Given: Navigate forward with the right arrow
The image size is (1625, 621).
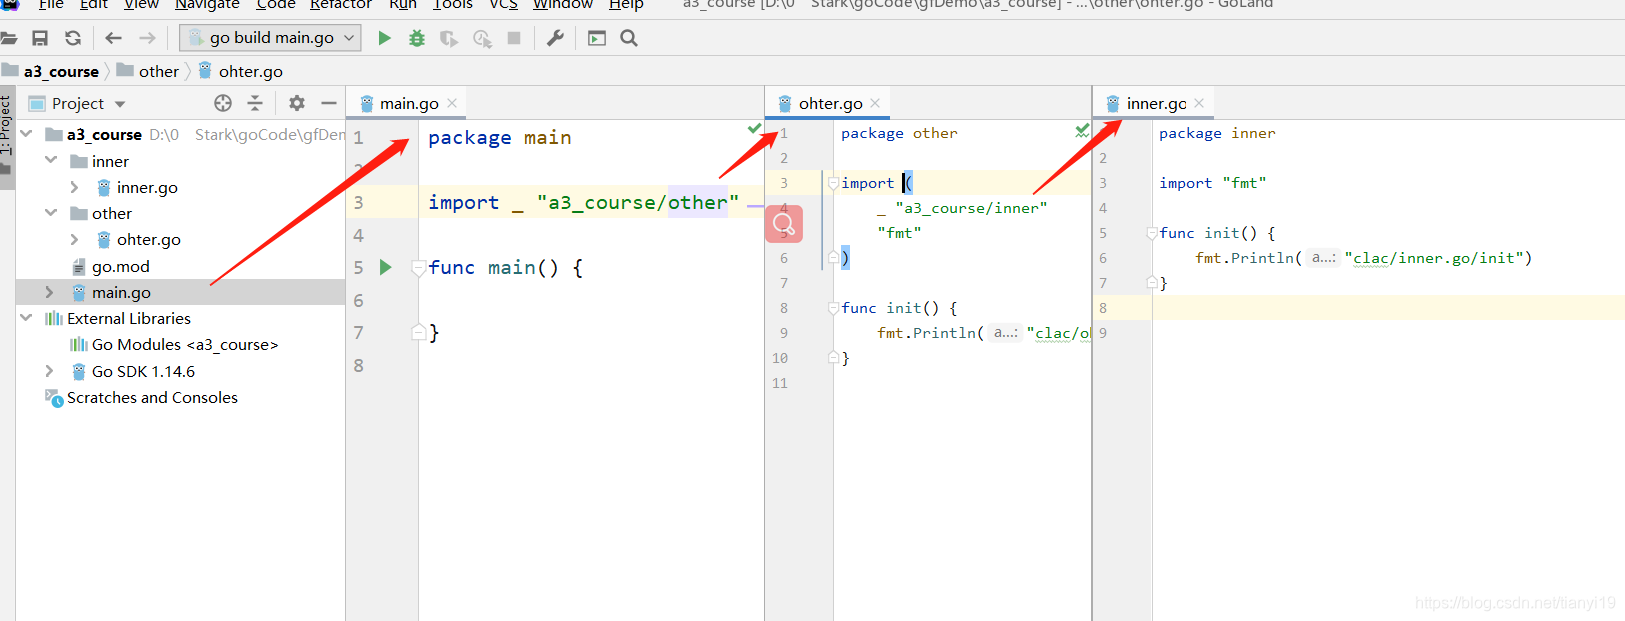Looking at the screenshot, I should coord(147,38).
